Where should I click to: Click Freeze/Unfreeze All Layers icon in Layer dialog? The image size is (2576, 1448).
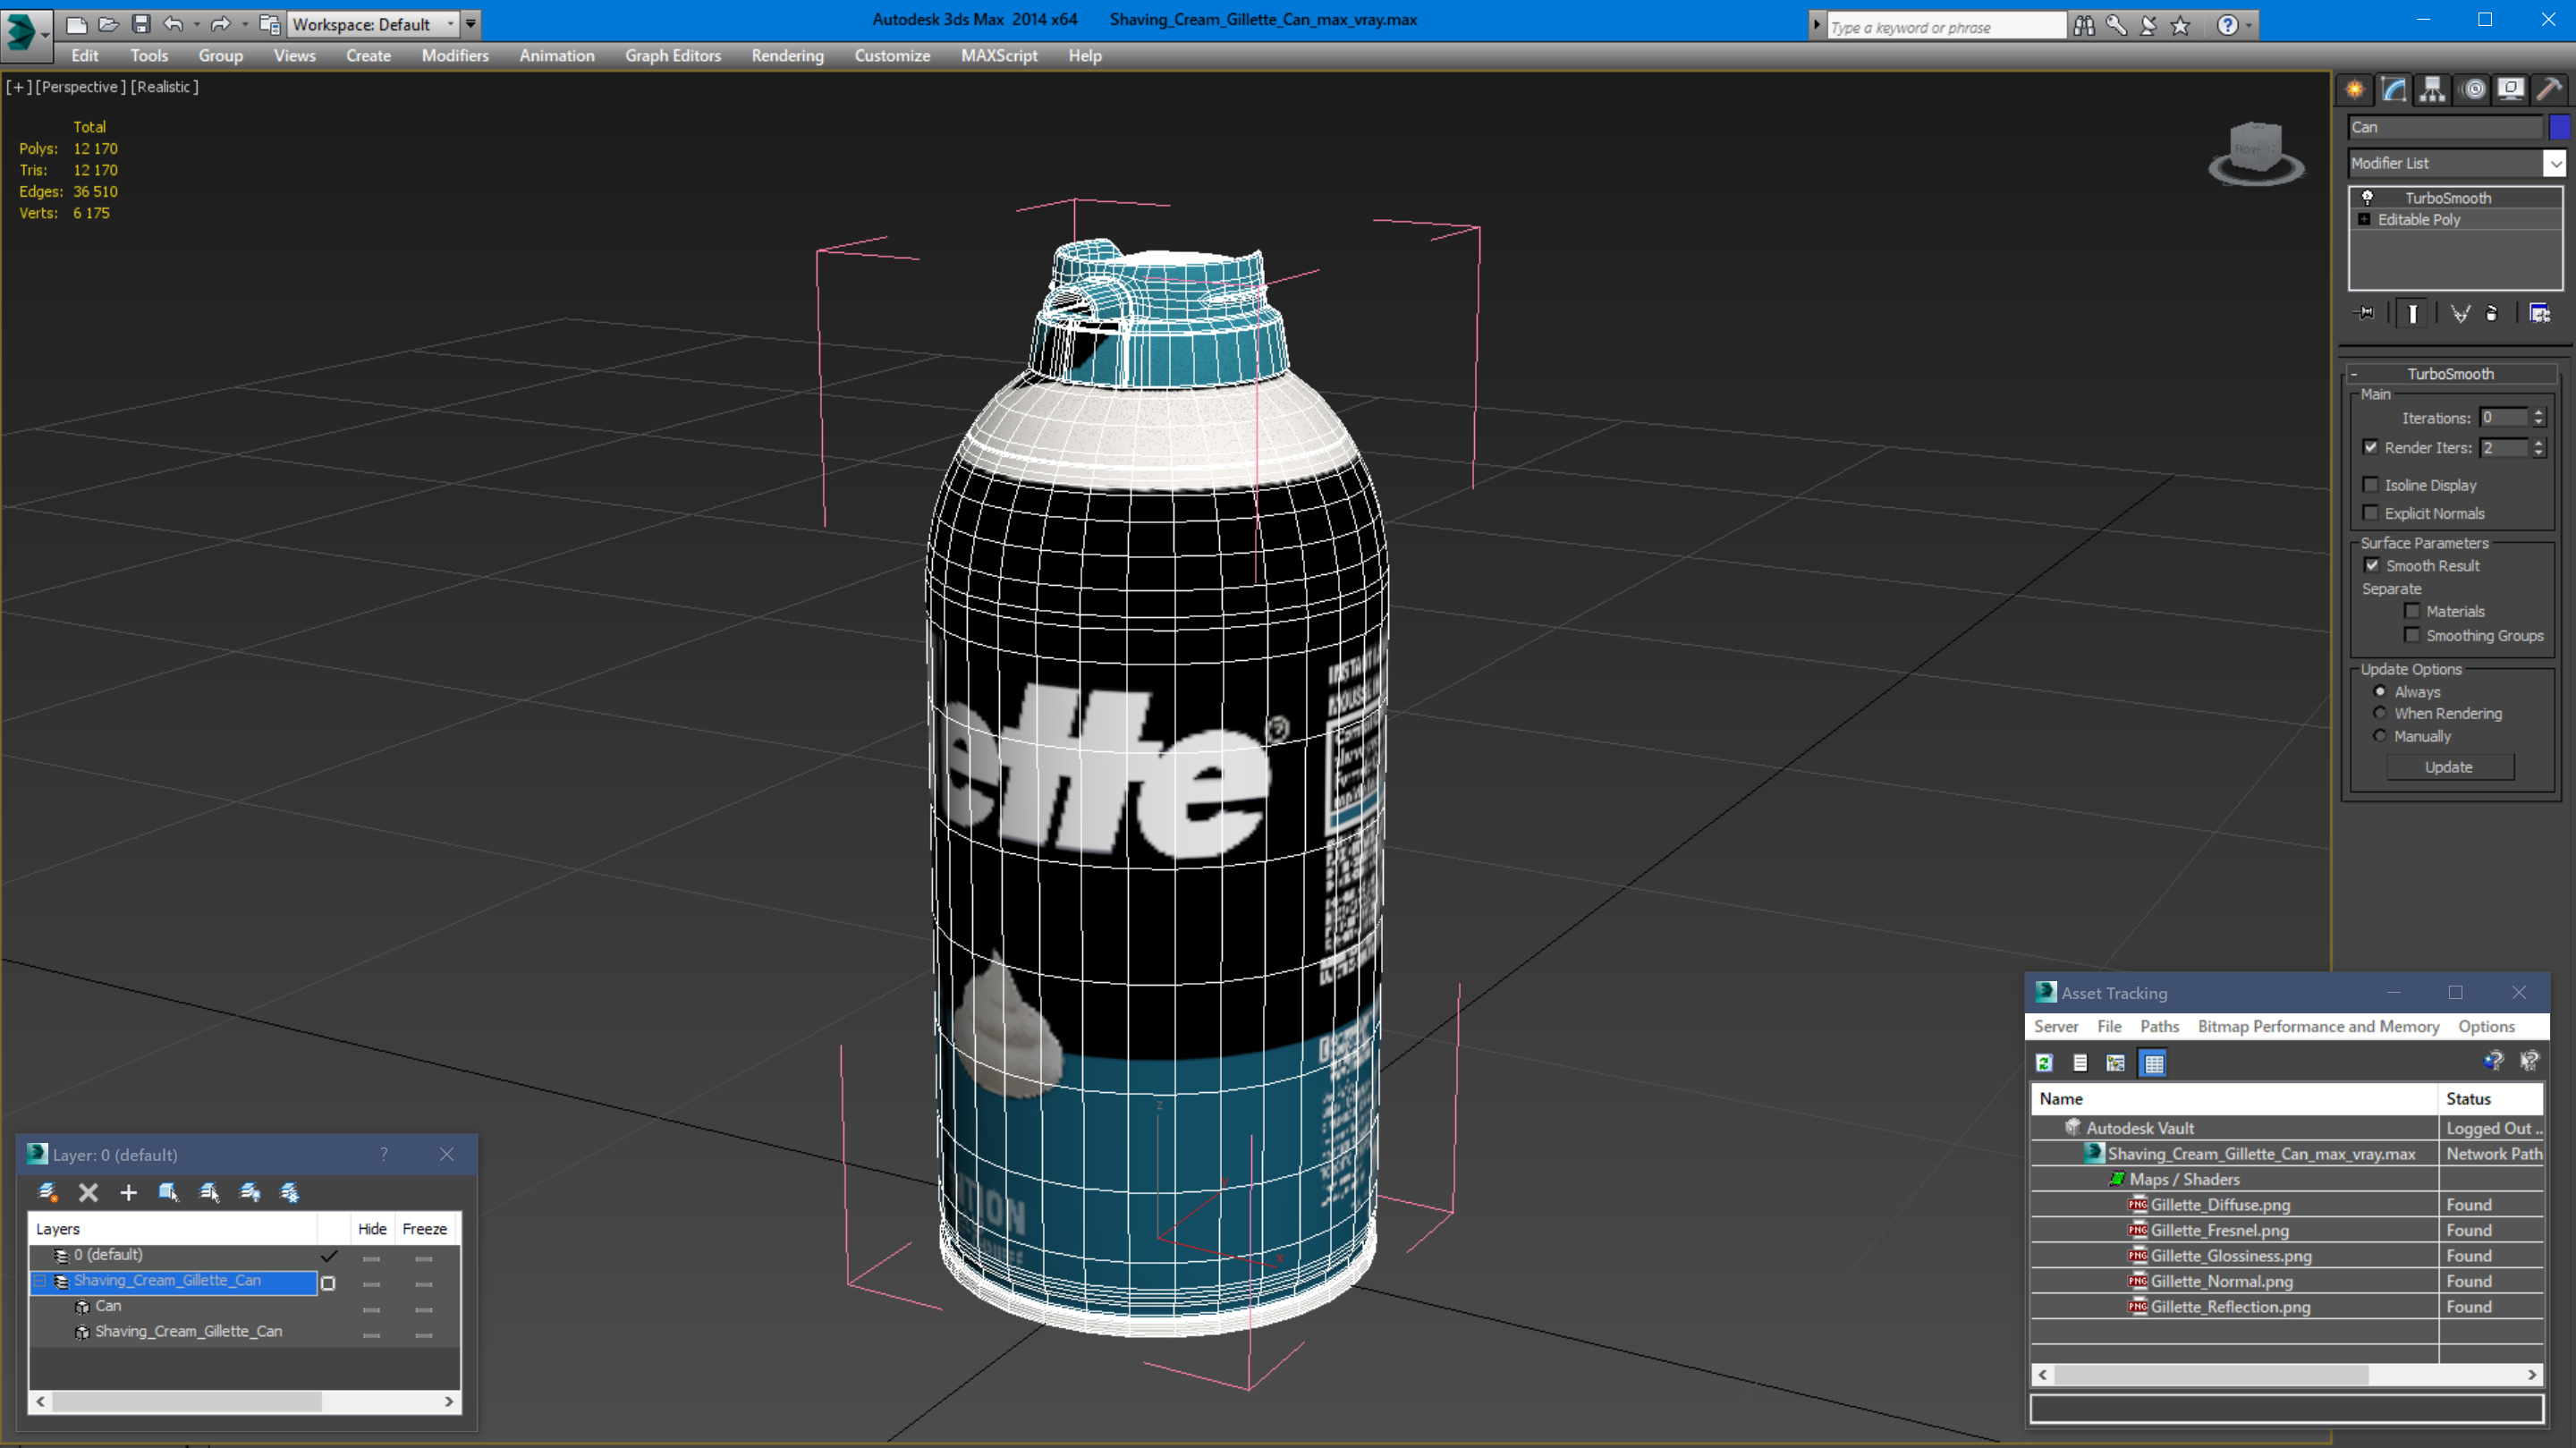290,1192
